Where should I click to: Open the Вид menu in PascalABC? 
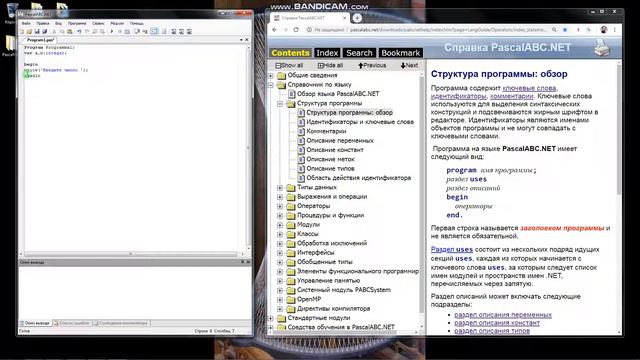[58, 23]
